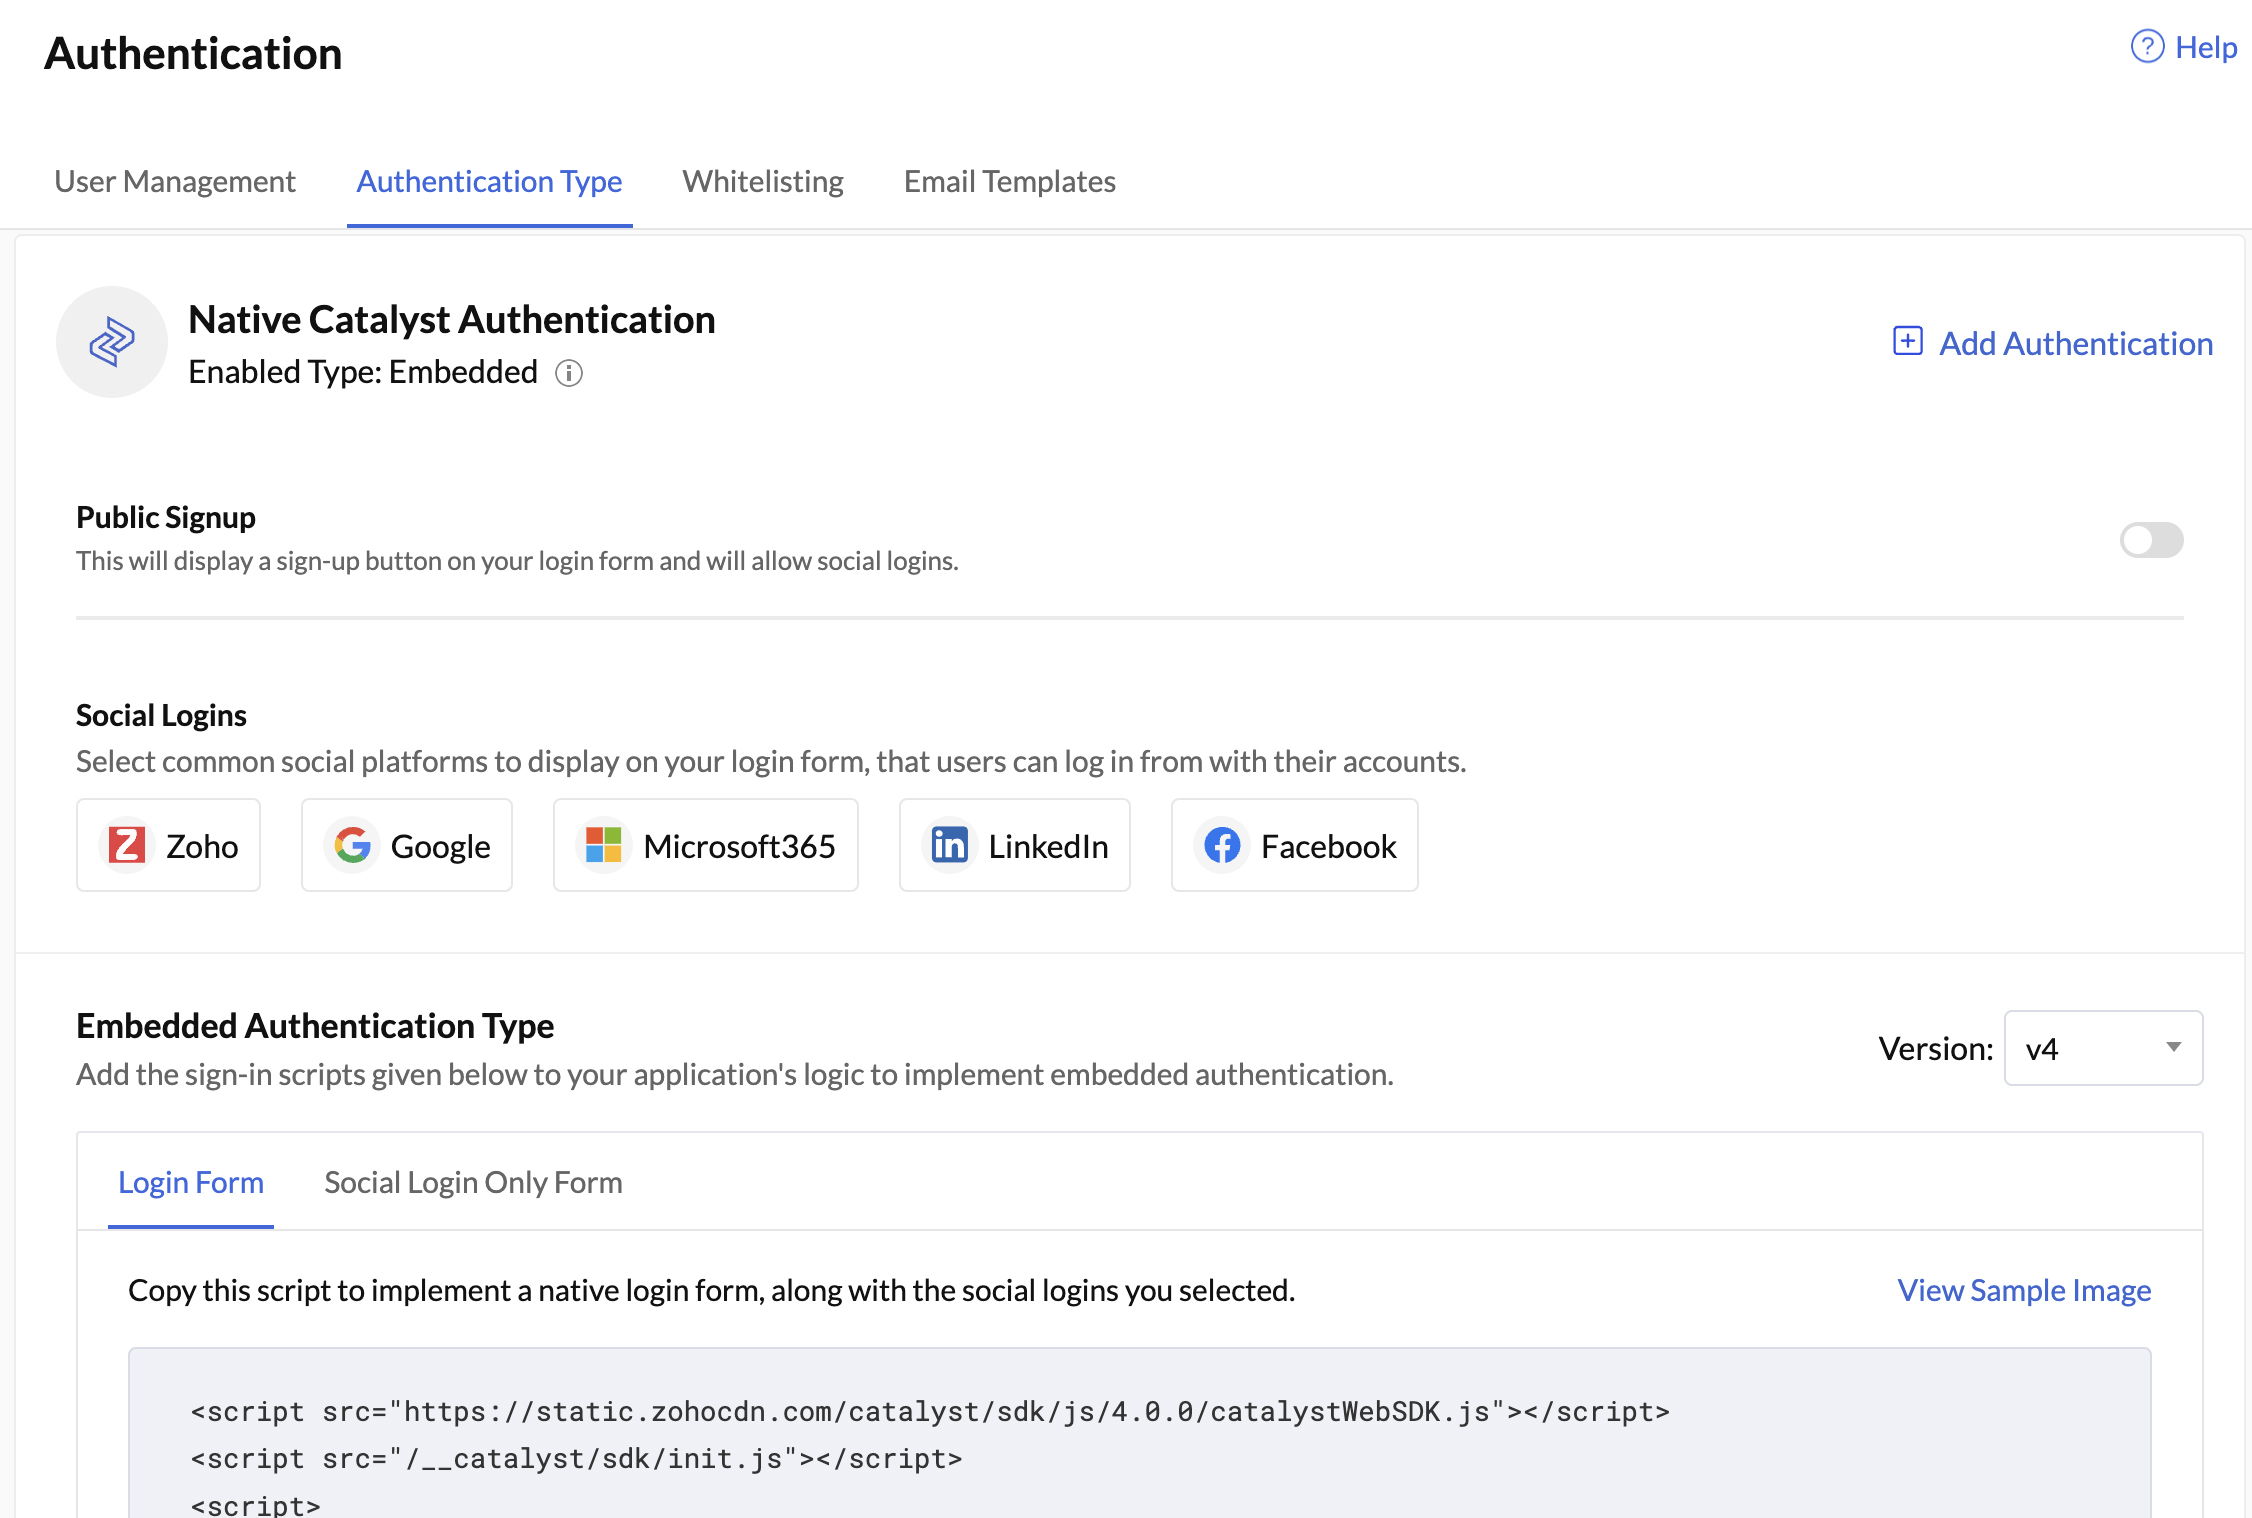
Task: Switch to the User Management tab
Action: click(x=175, y=181)
